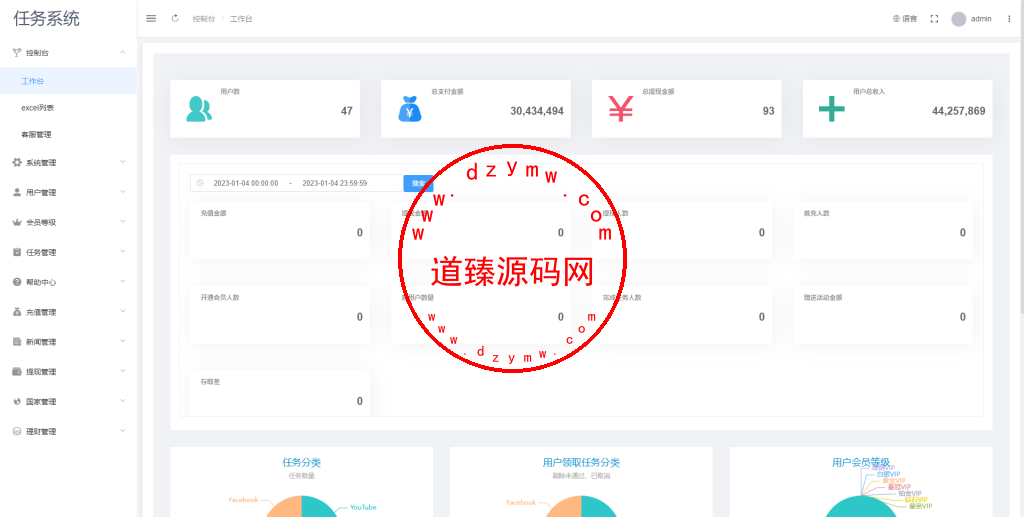Image resolution: width=1024 pixels, height=517 pixels.
Task: Expand the 理财管理 chevron
Action: click(x=123, y=431)
